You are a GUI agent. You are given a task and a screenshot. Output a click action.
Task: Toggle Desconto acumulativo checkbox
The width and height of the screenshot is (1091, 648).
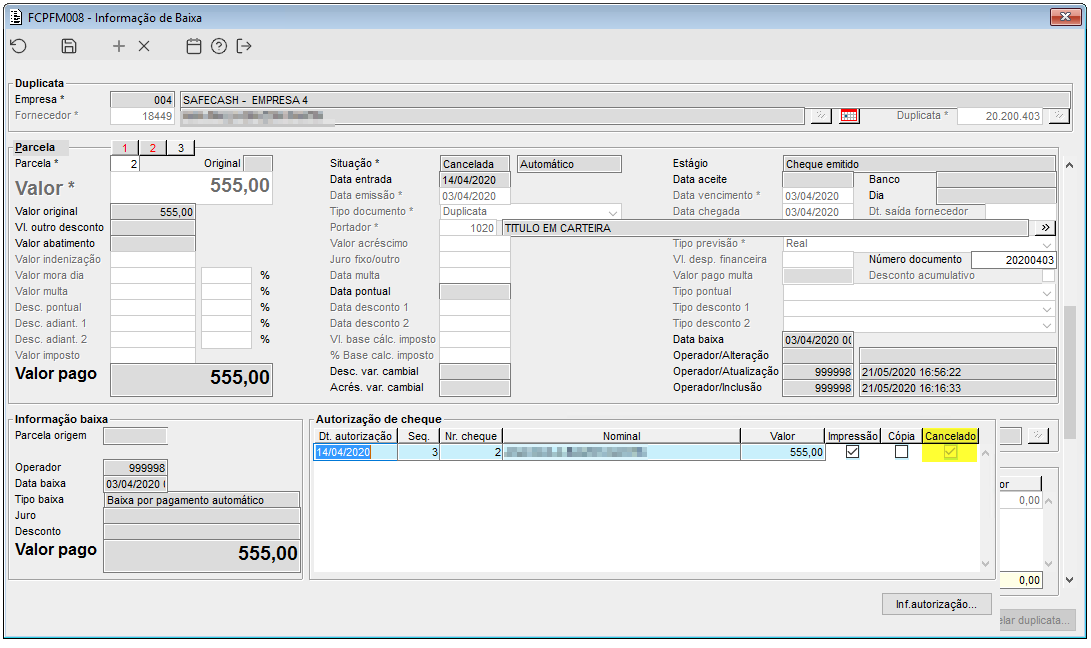[1049, 276]
